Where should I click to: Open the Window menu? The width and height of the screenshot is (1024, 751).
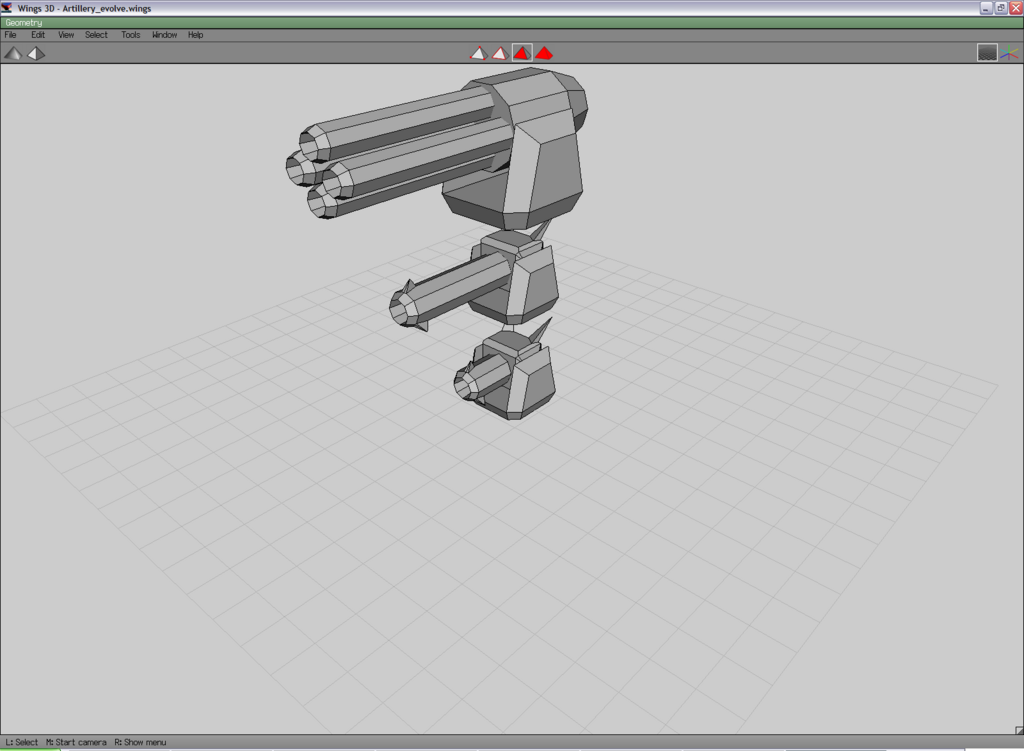(x=164, y=35)
